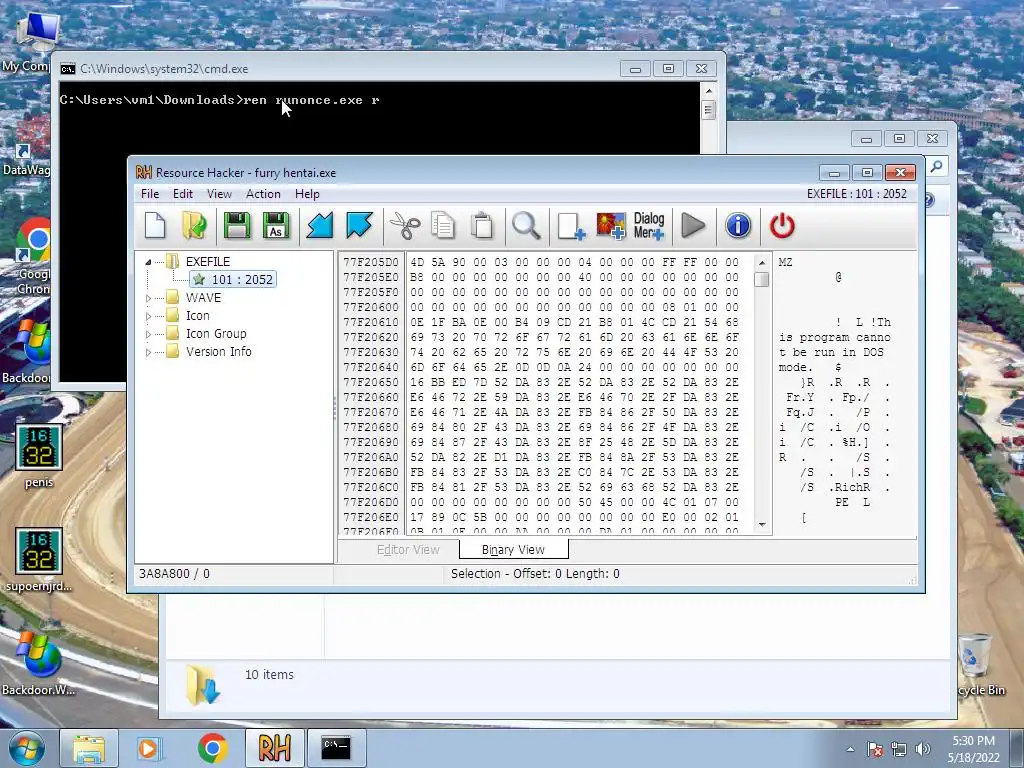
Task: Select the Icon Group folder
Action: (216, 334)
